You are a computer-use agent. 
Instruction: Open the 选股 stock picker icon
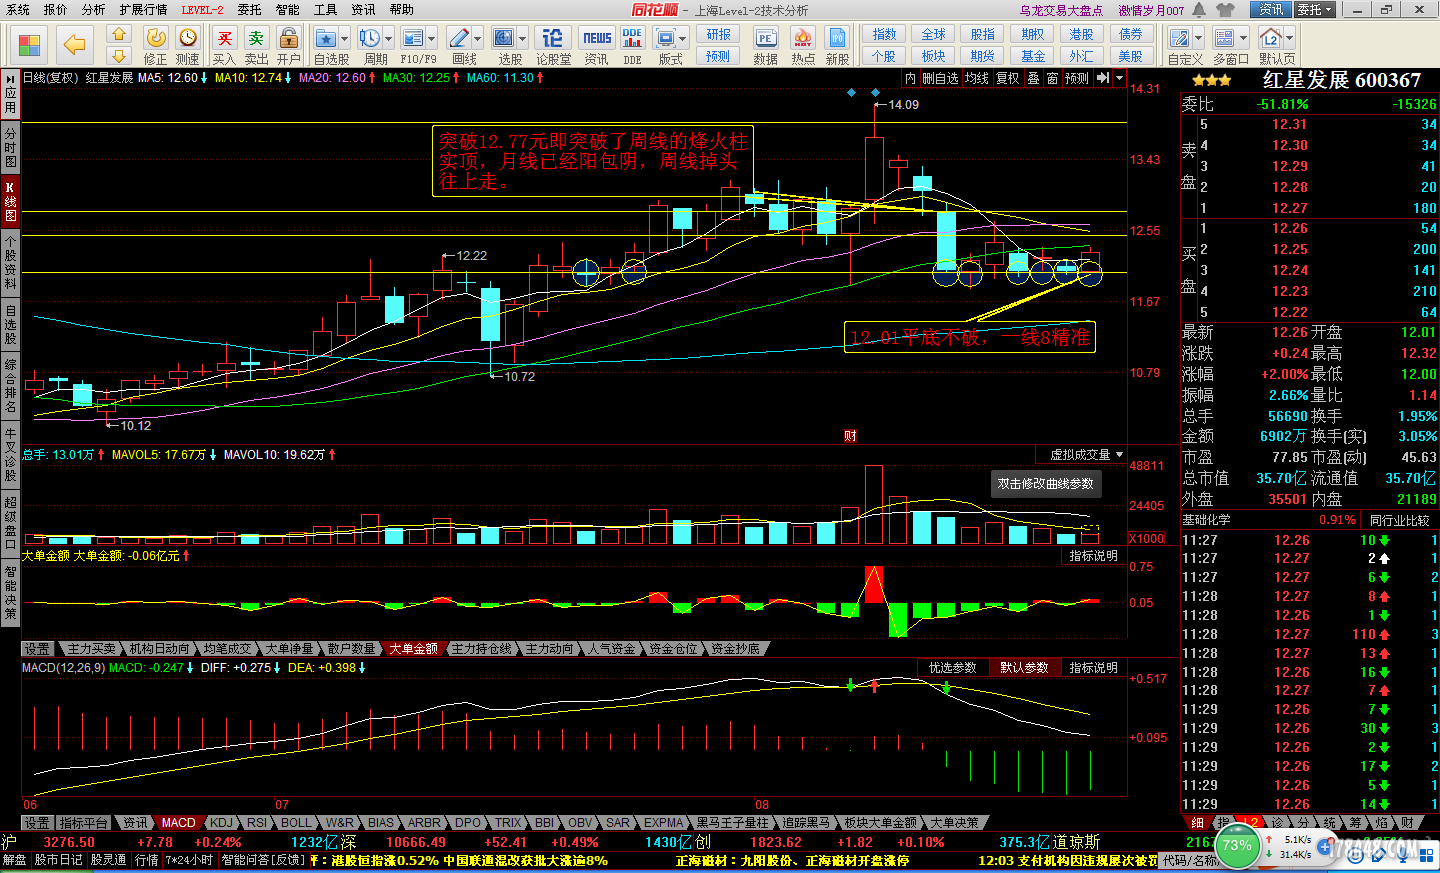tap(504, 45)
